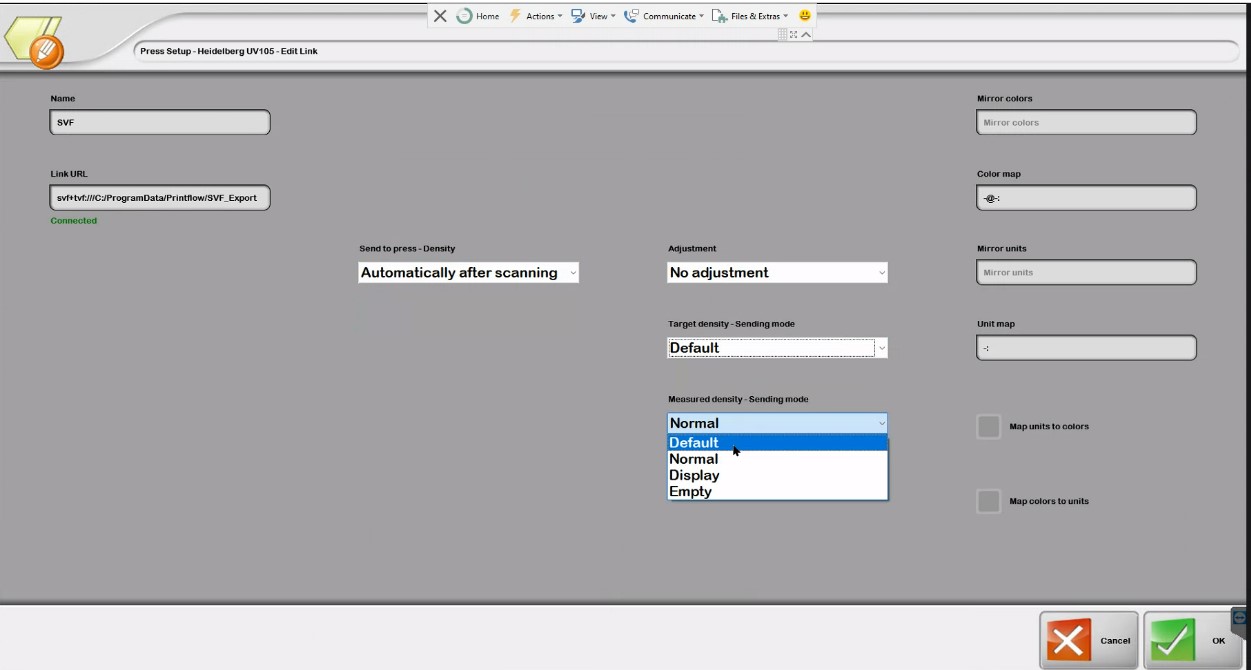1251x670 pixels.
Task: Click in the Unit map field
Action: coord(1086,348)
